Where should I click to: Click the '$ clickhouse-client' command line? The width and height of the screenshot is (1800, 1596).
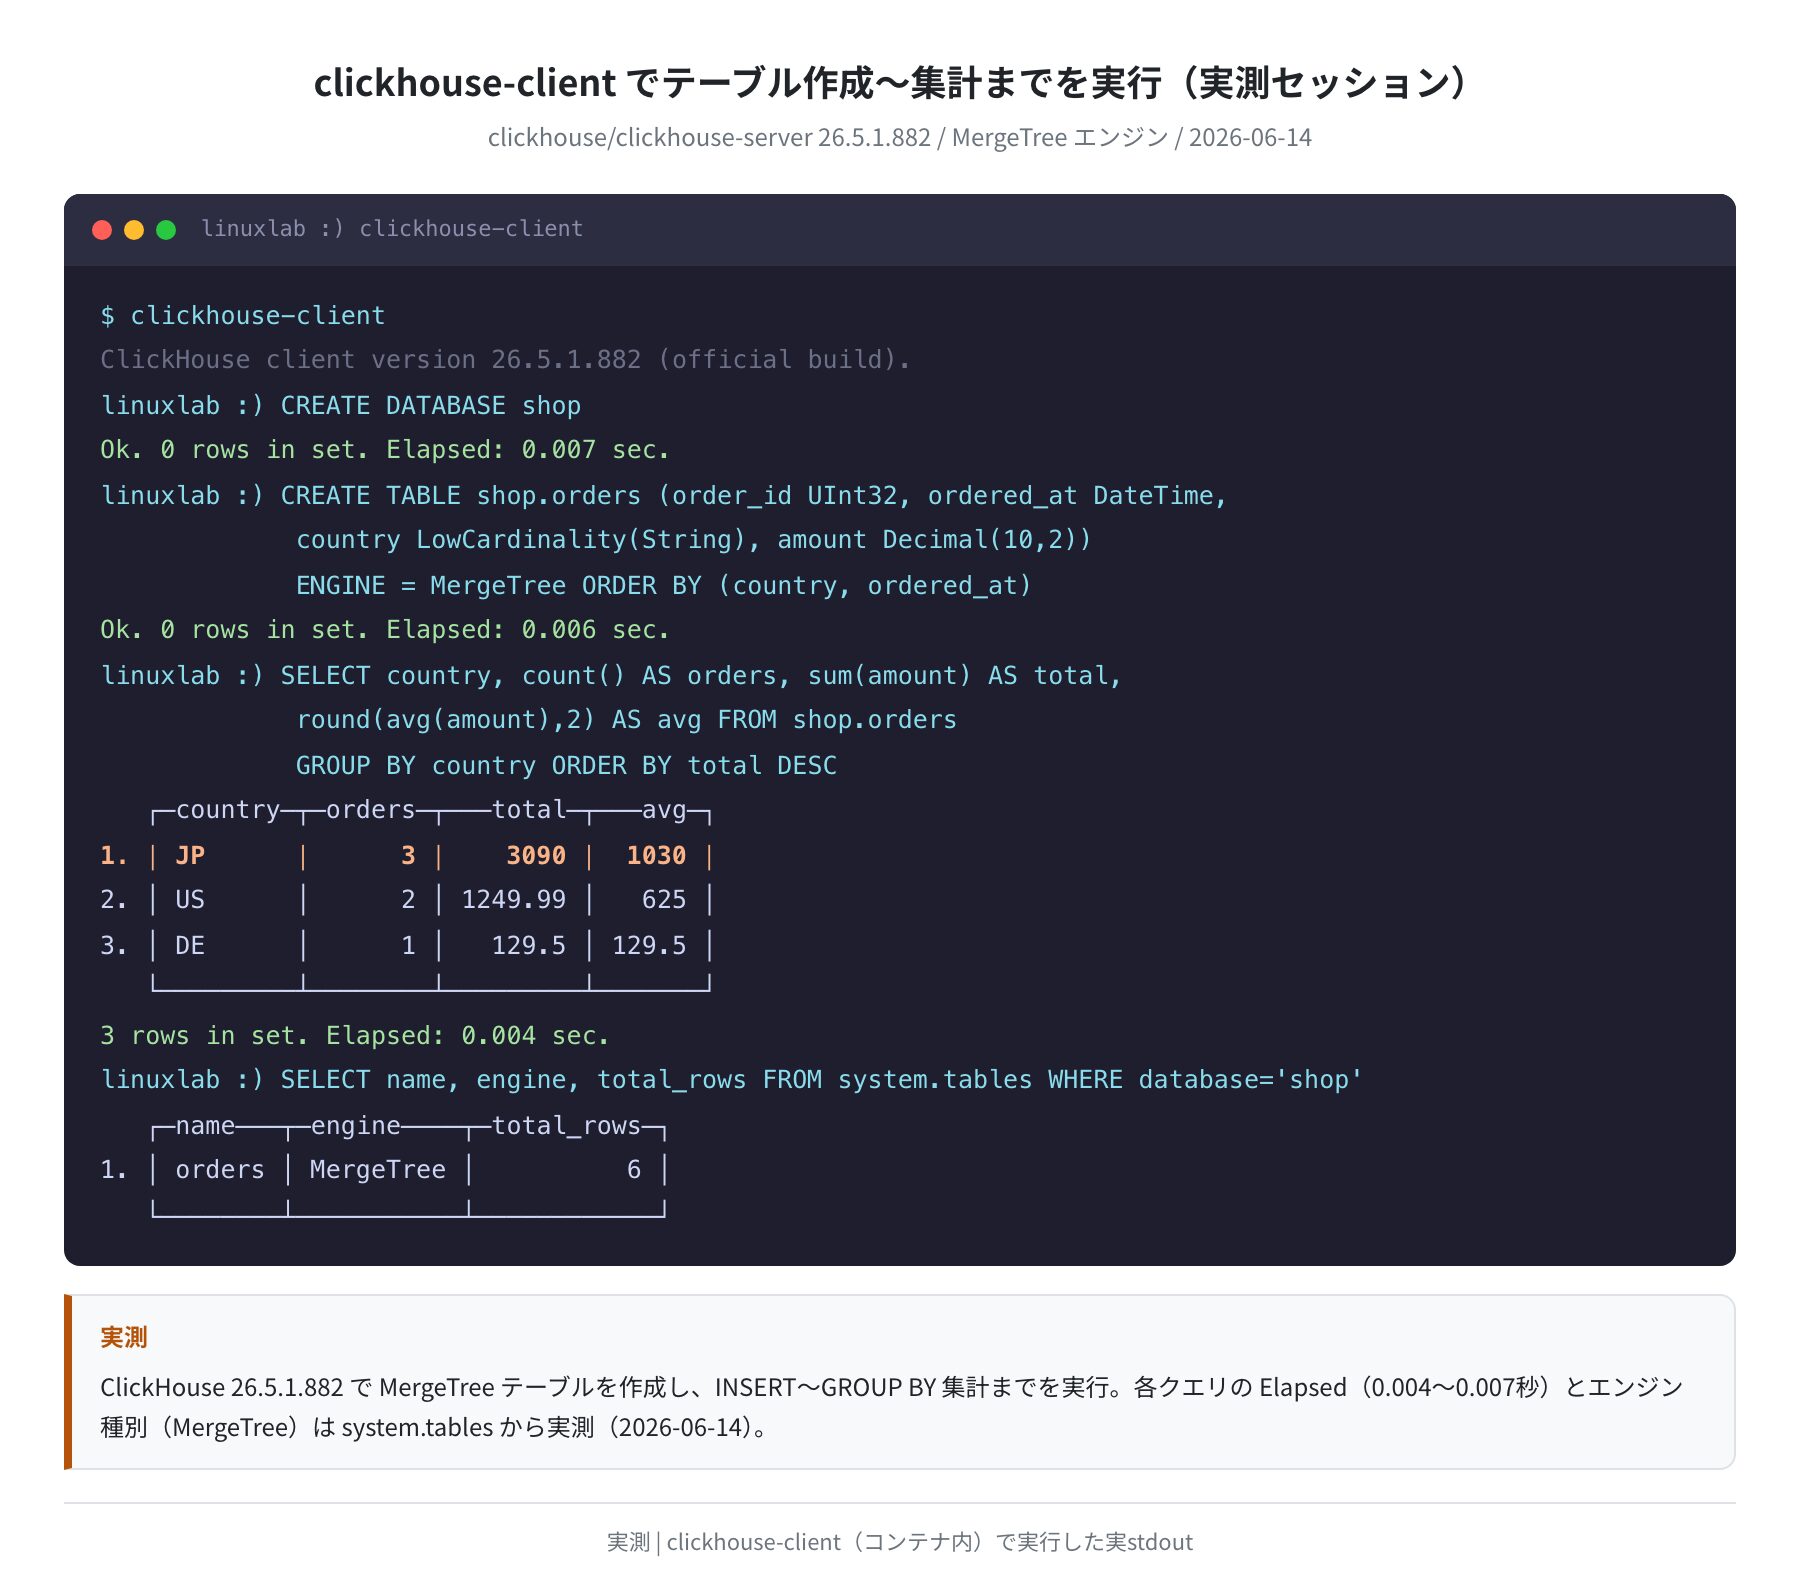click(x=243, y=316)
